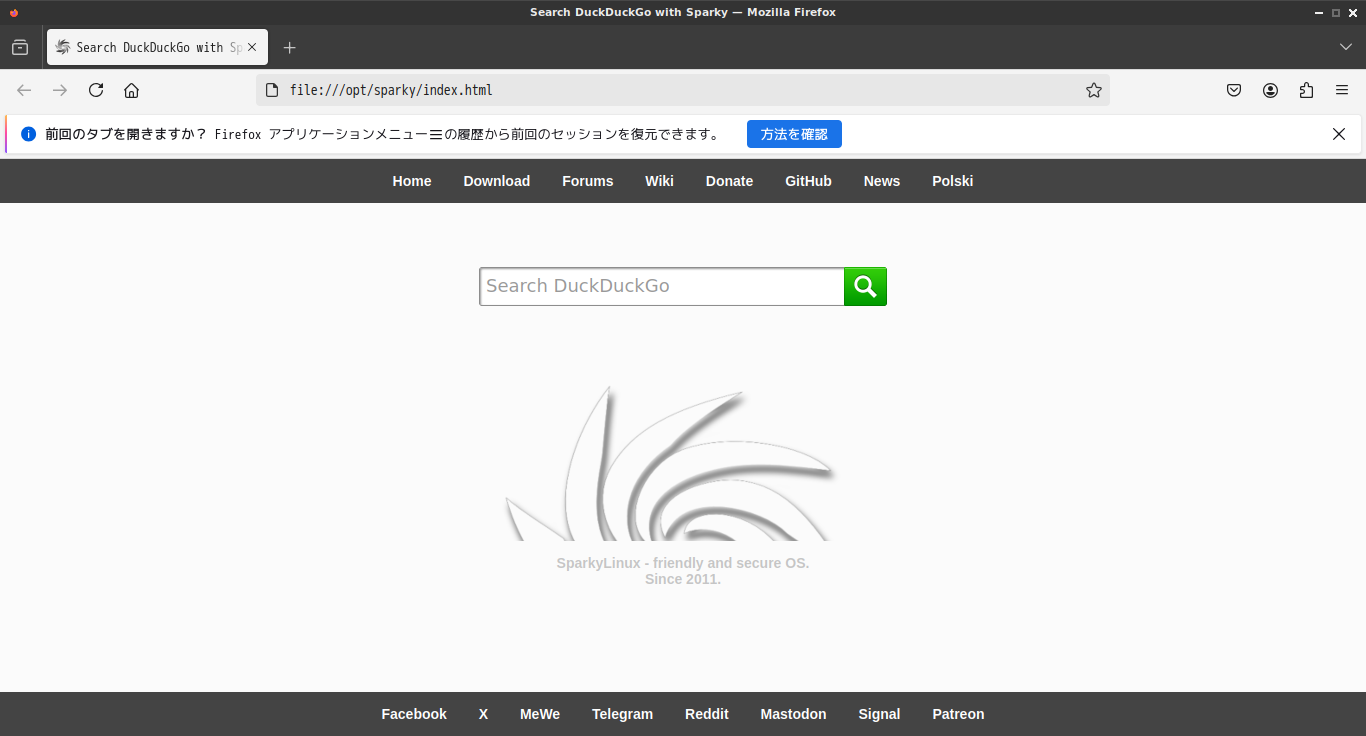Expand the list all tabs chevron
1366x736 pixels.
coord(1346,47)
